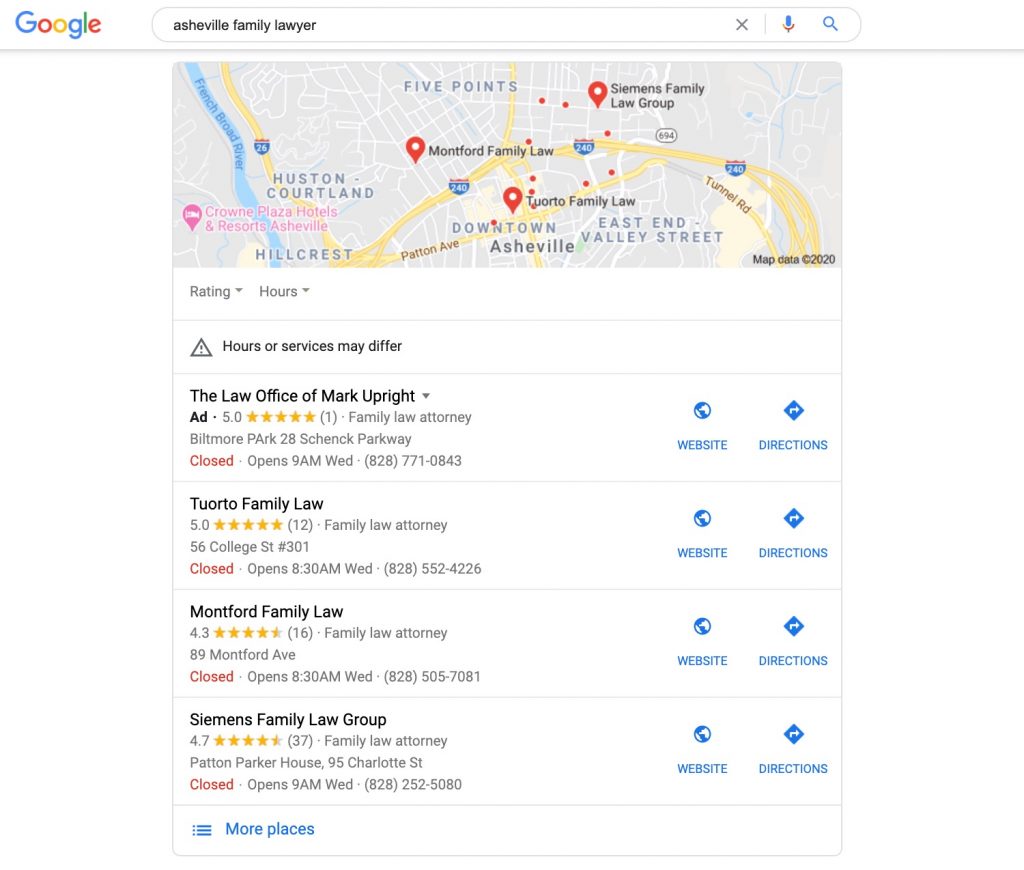The width and height of the screenshot is (1024, 870).
Task: Click the blue magnifier search icon
Action: click(x=830, y=24)
